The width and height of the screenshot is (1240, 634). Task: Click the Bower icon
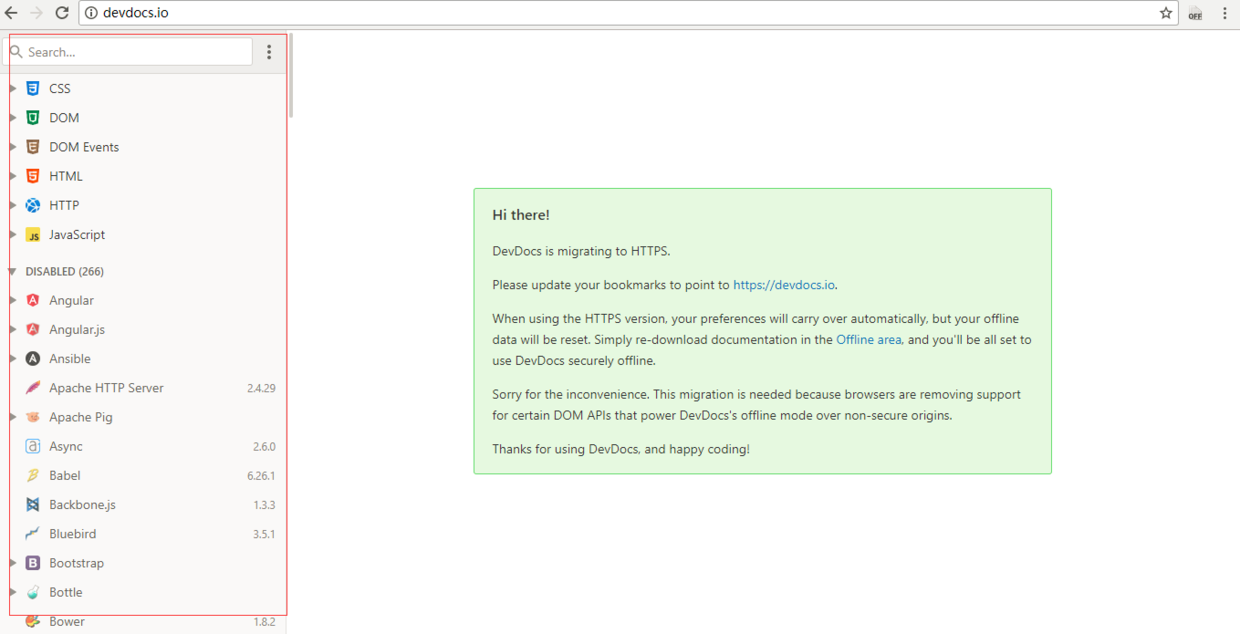[33, 621]
